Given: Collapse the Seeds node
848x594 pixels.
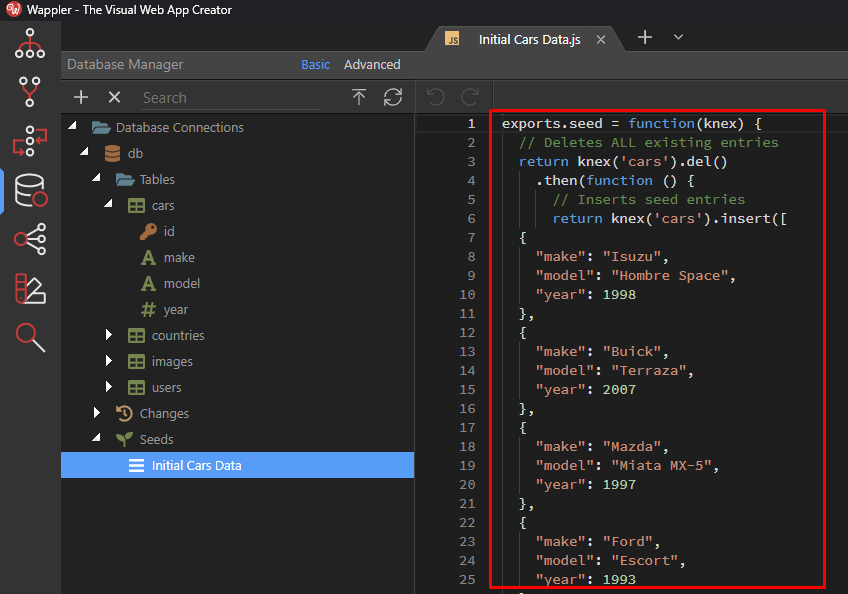Looking at the screenshot, I should (96, 438).
